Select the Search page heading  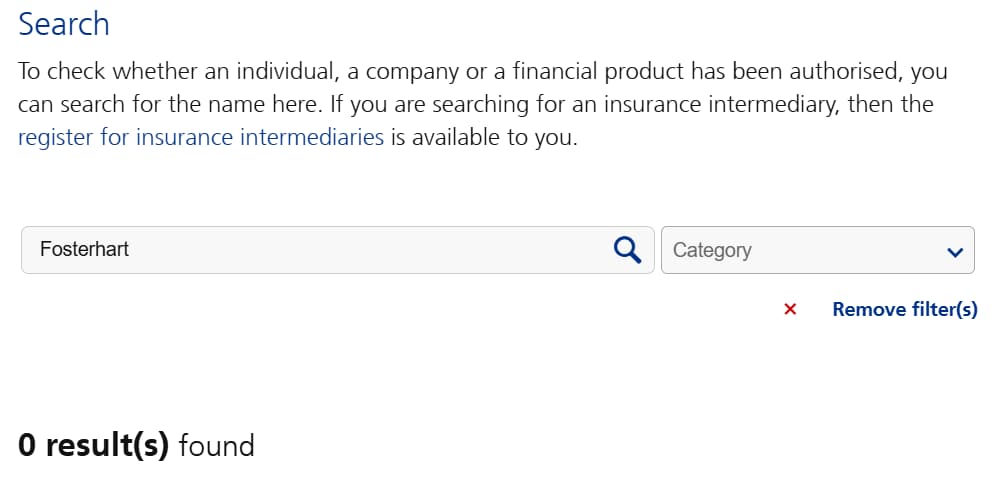point(64,24)
